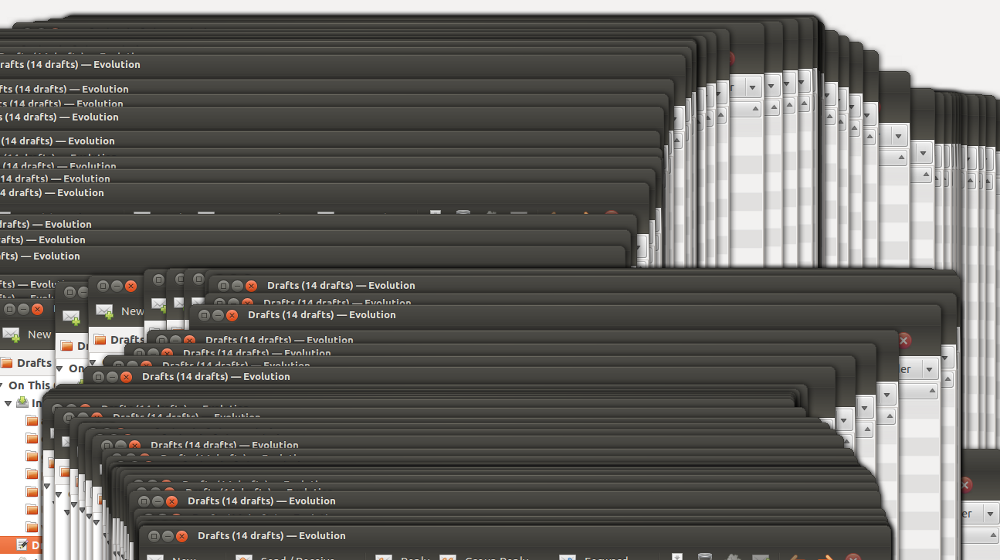
Task: Collapse the Inbox tree expander in the leftmost window
Action: click(x=8, y=403)
